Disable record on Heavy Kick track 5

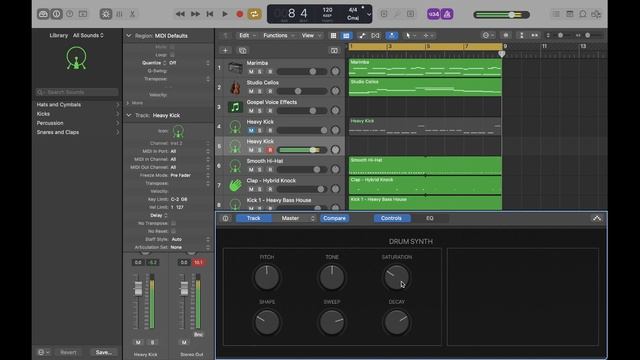[x=270, y=150]
